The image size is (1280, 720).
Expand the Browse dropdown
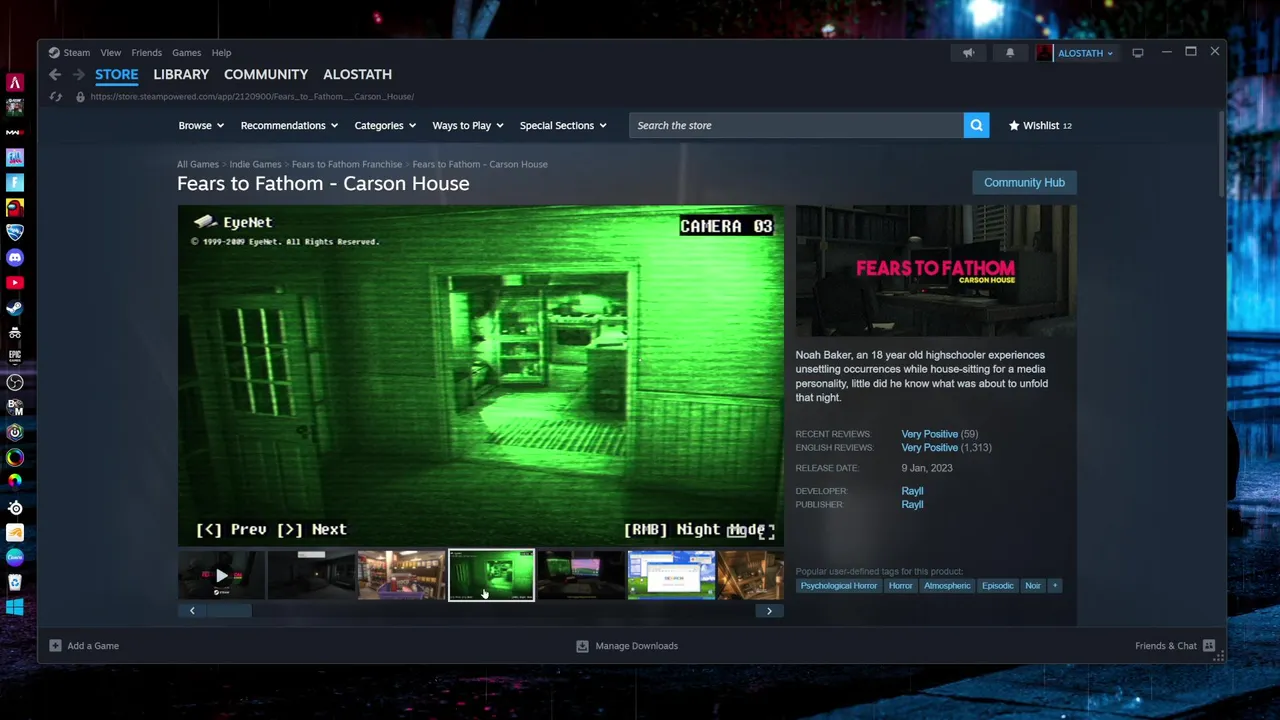201,125
